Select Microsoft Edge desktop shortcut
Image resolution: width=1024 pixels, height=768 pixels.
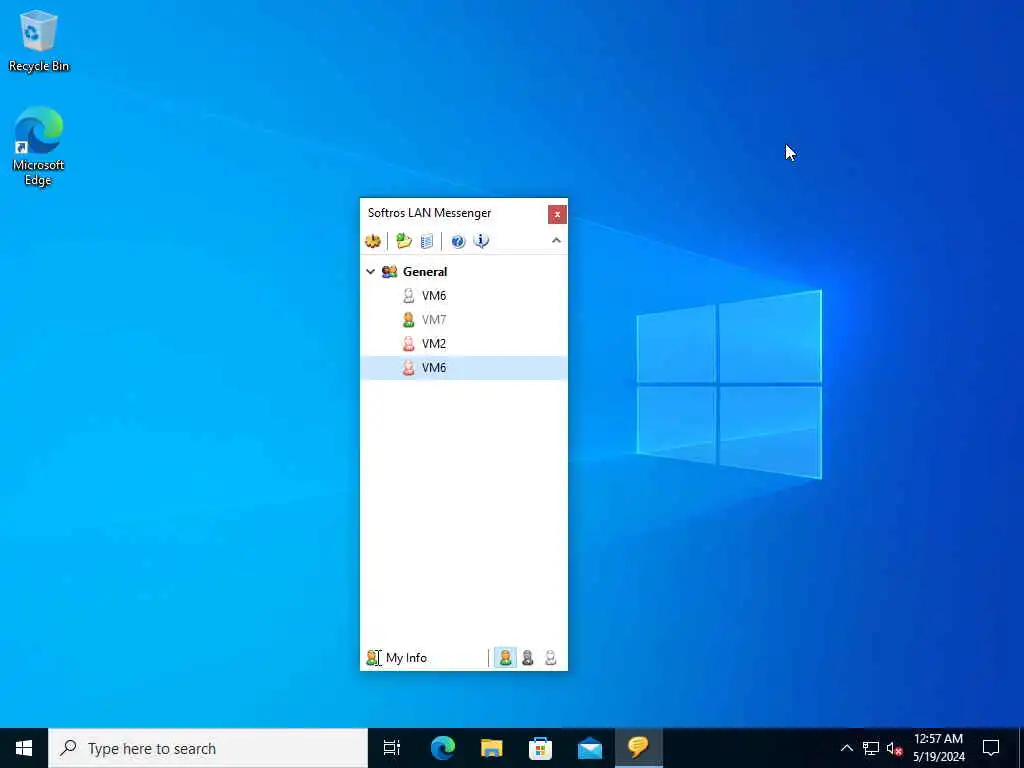39,146
